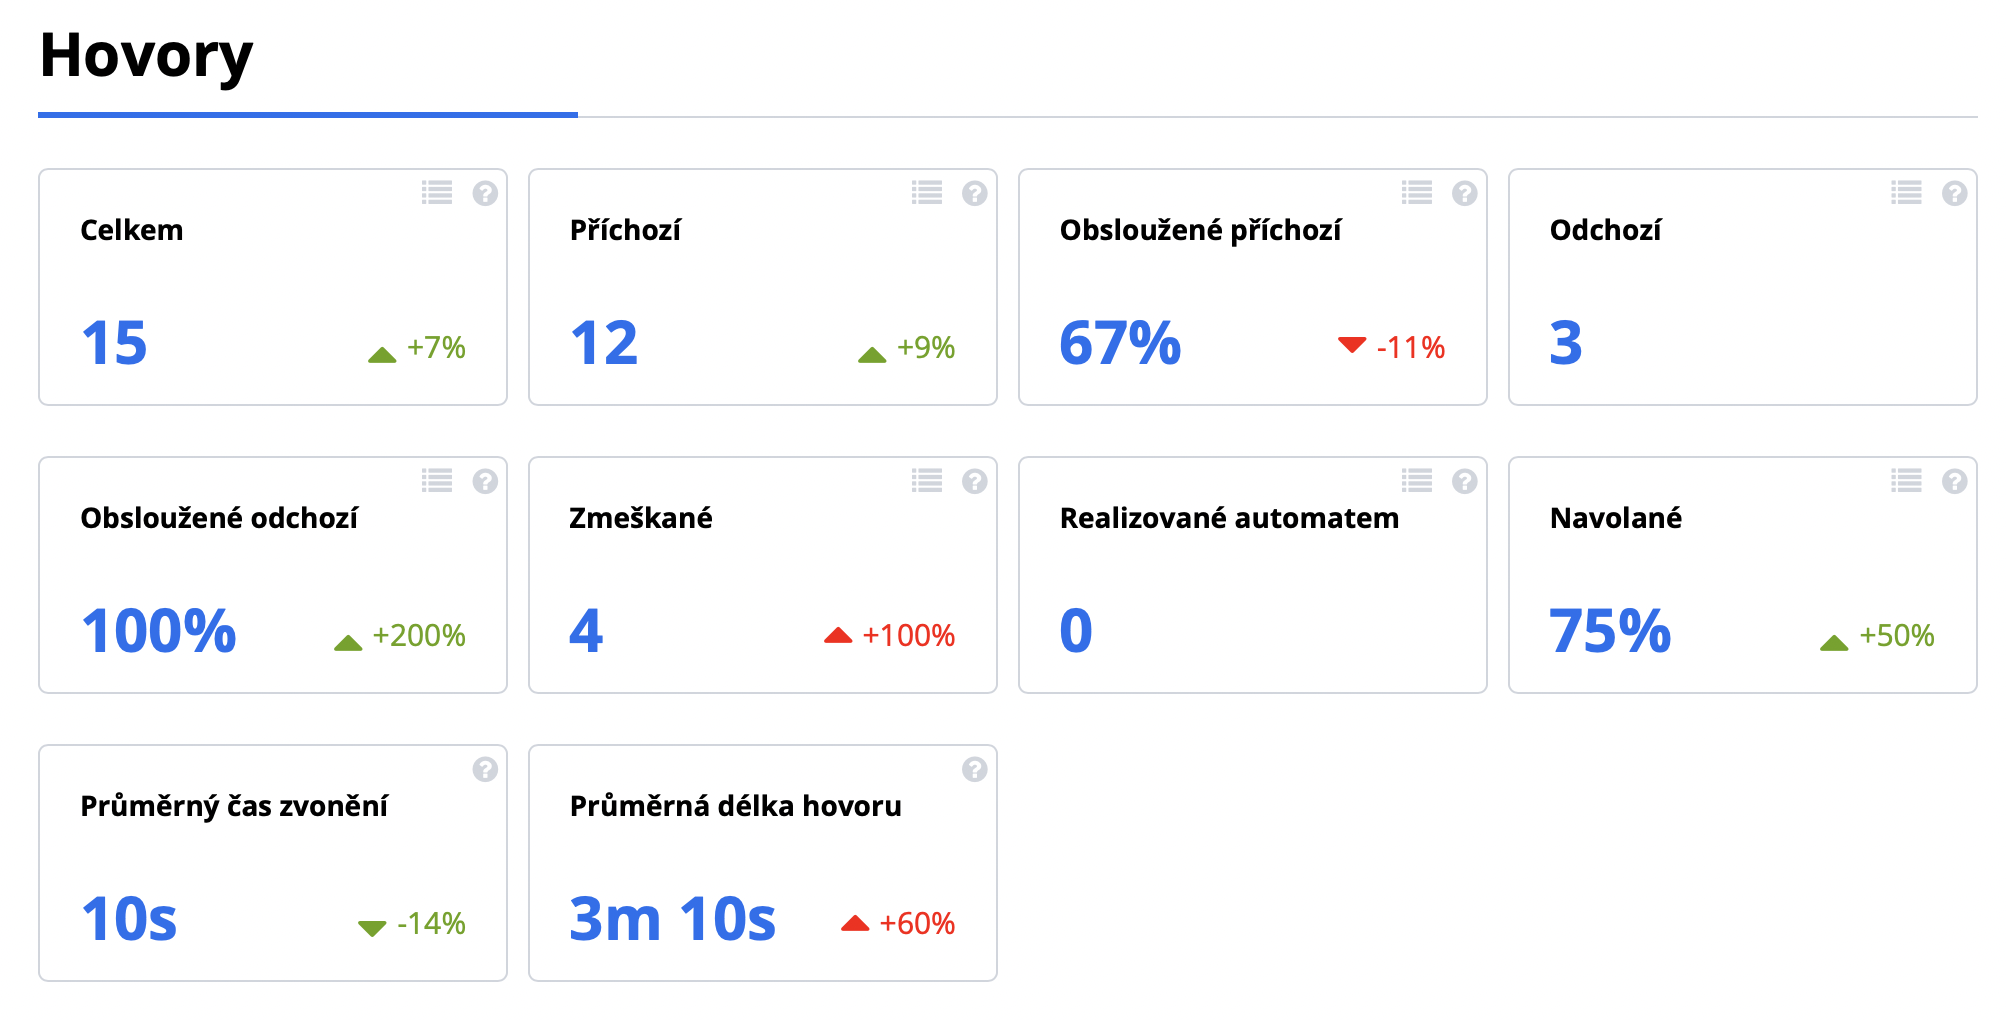The width and height of the screenshot is (2006, 1020).
Task: Open the list icon on Celkem card
Action: point(437,193)
